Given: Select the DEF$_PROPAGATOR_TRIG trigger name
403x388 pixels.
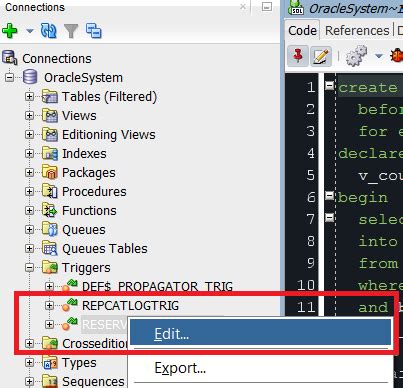Looking at the screenshot, I should click(x=157, y=286).
